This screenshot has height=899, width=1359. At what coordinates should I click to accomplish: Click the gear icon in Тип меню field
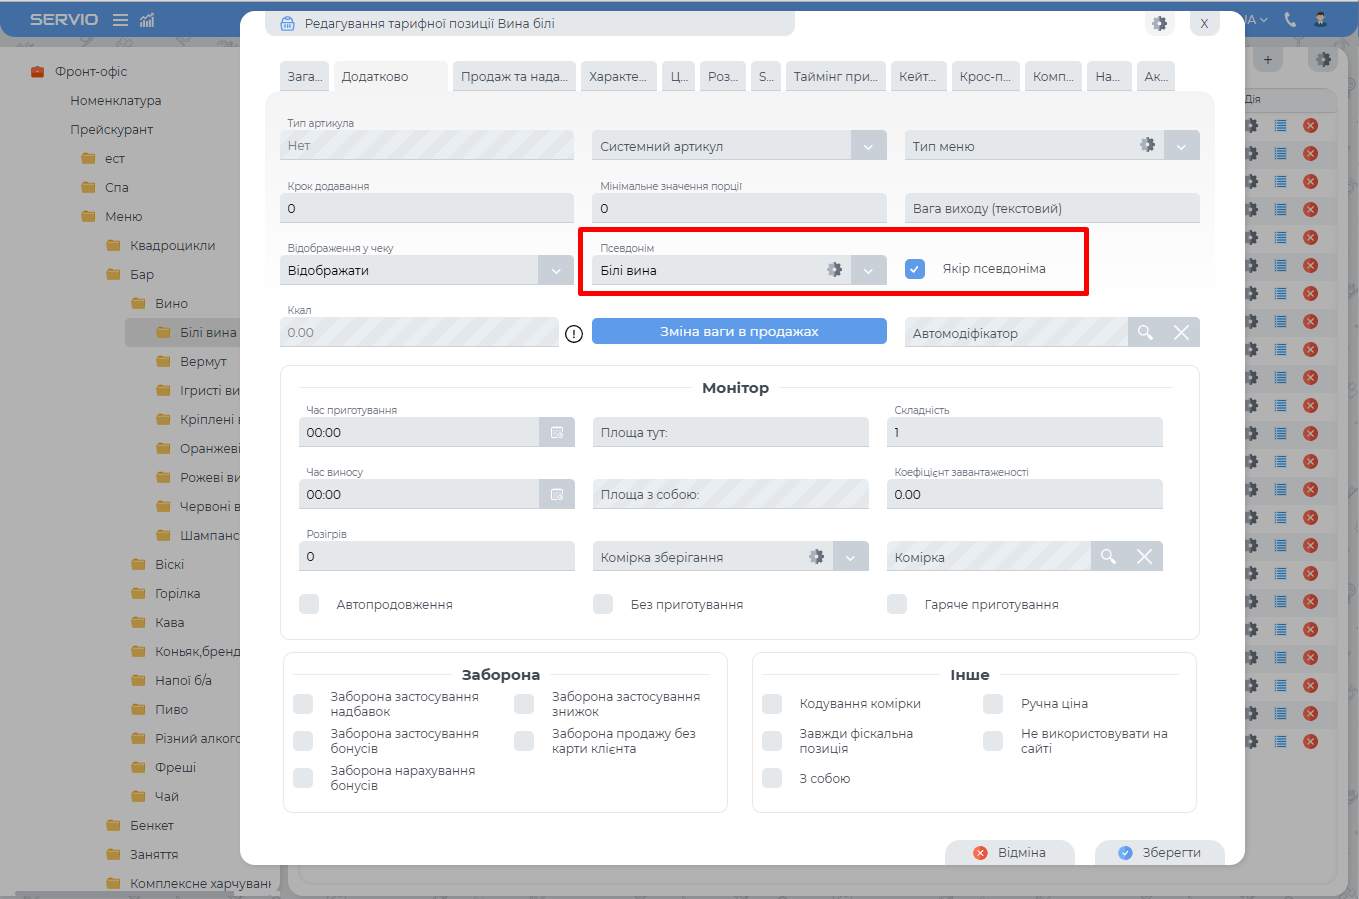(1147, 145)
